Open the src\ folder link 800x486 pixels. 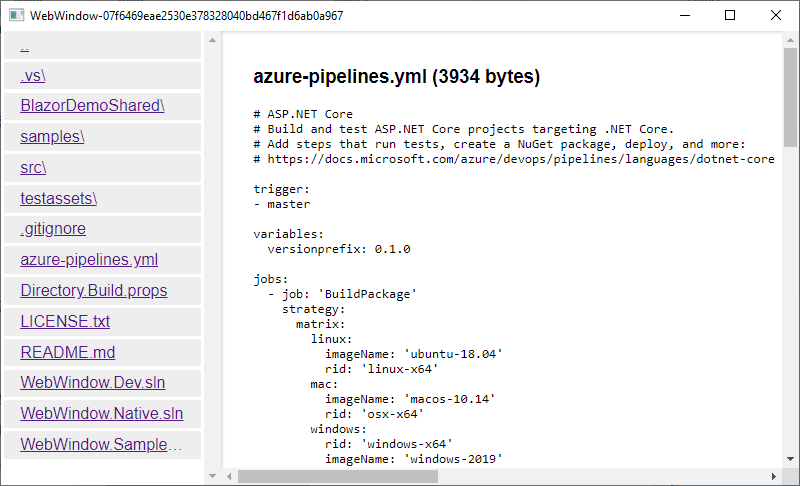coord(33,167)
